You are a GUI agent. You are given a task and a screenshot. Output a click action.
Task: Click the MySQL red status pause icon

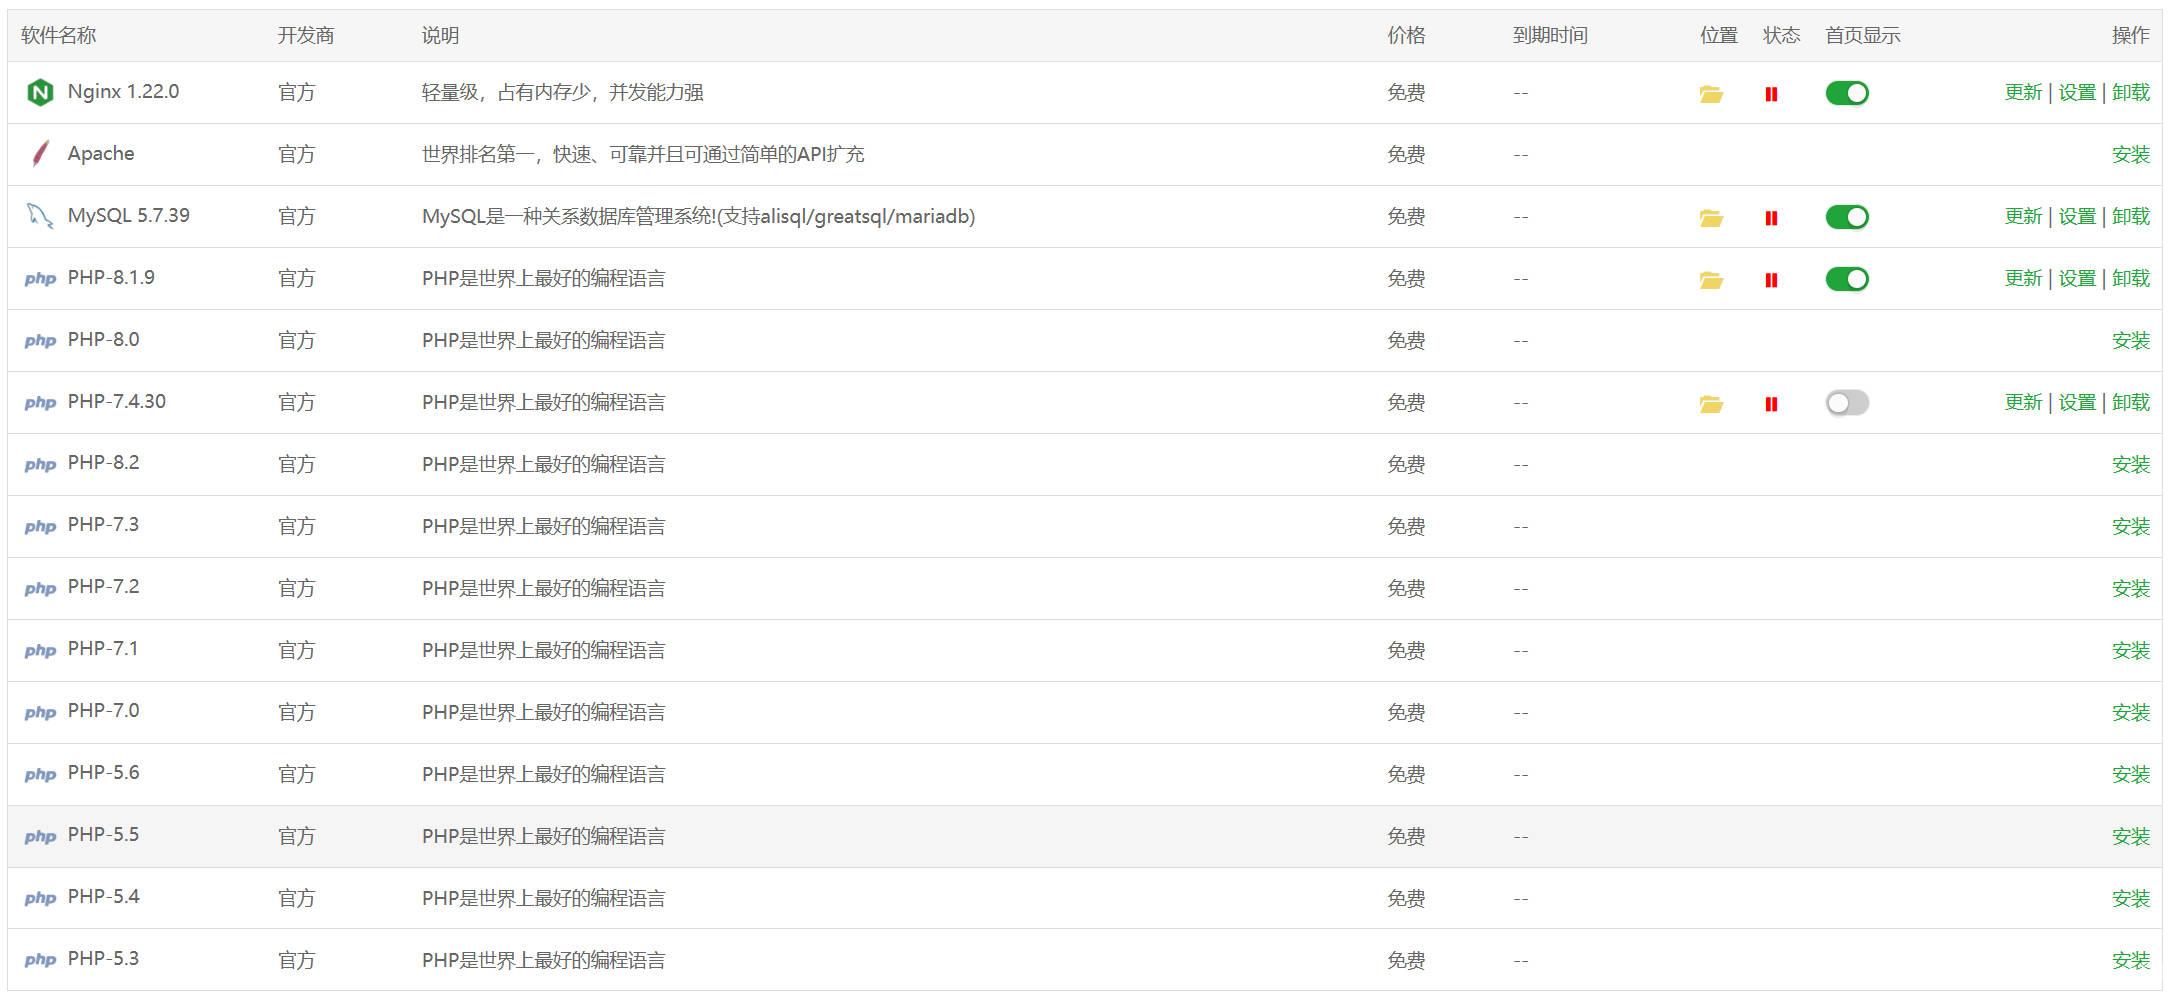tap(1771, 218)
